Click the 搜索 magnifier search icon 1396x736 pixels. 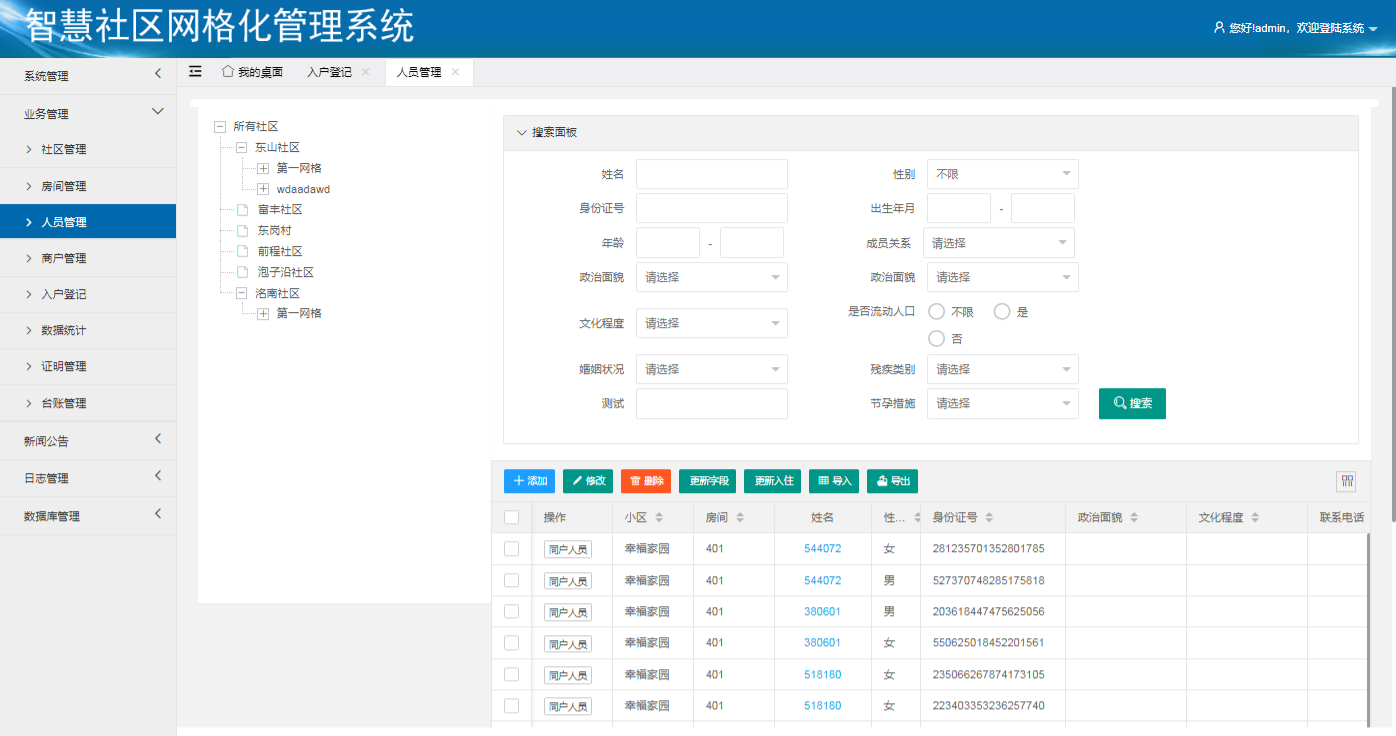click(1120, 403)
